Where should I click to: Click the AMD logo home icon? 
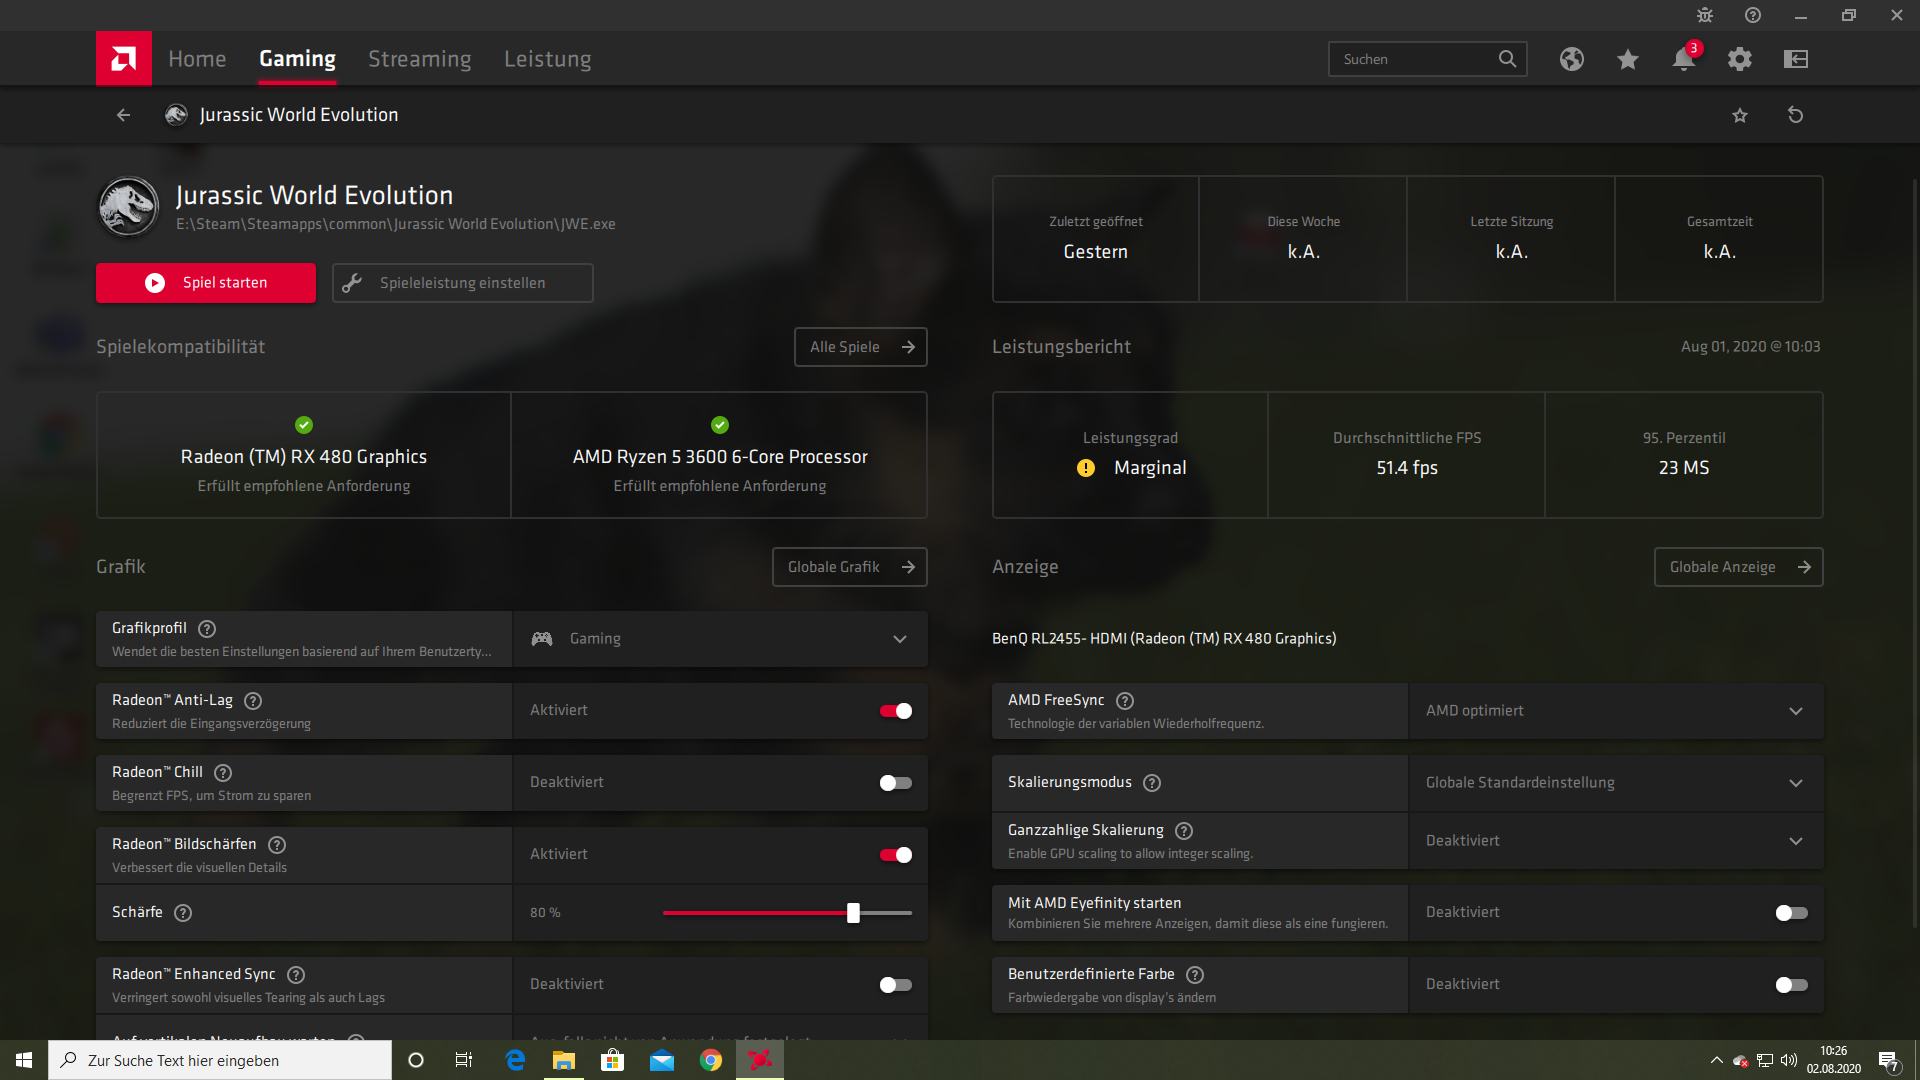(x=124, y=59)
